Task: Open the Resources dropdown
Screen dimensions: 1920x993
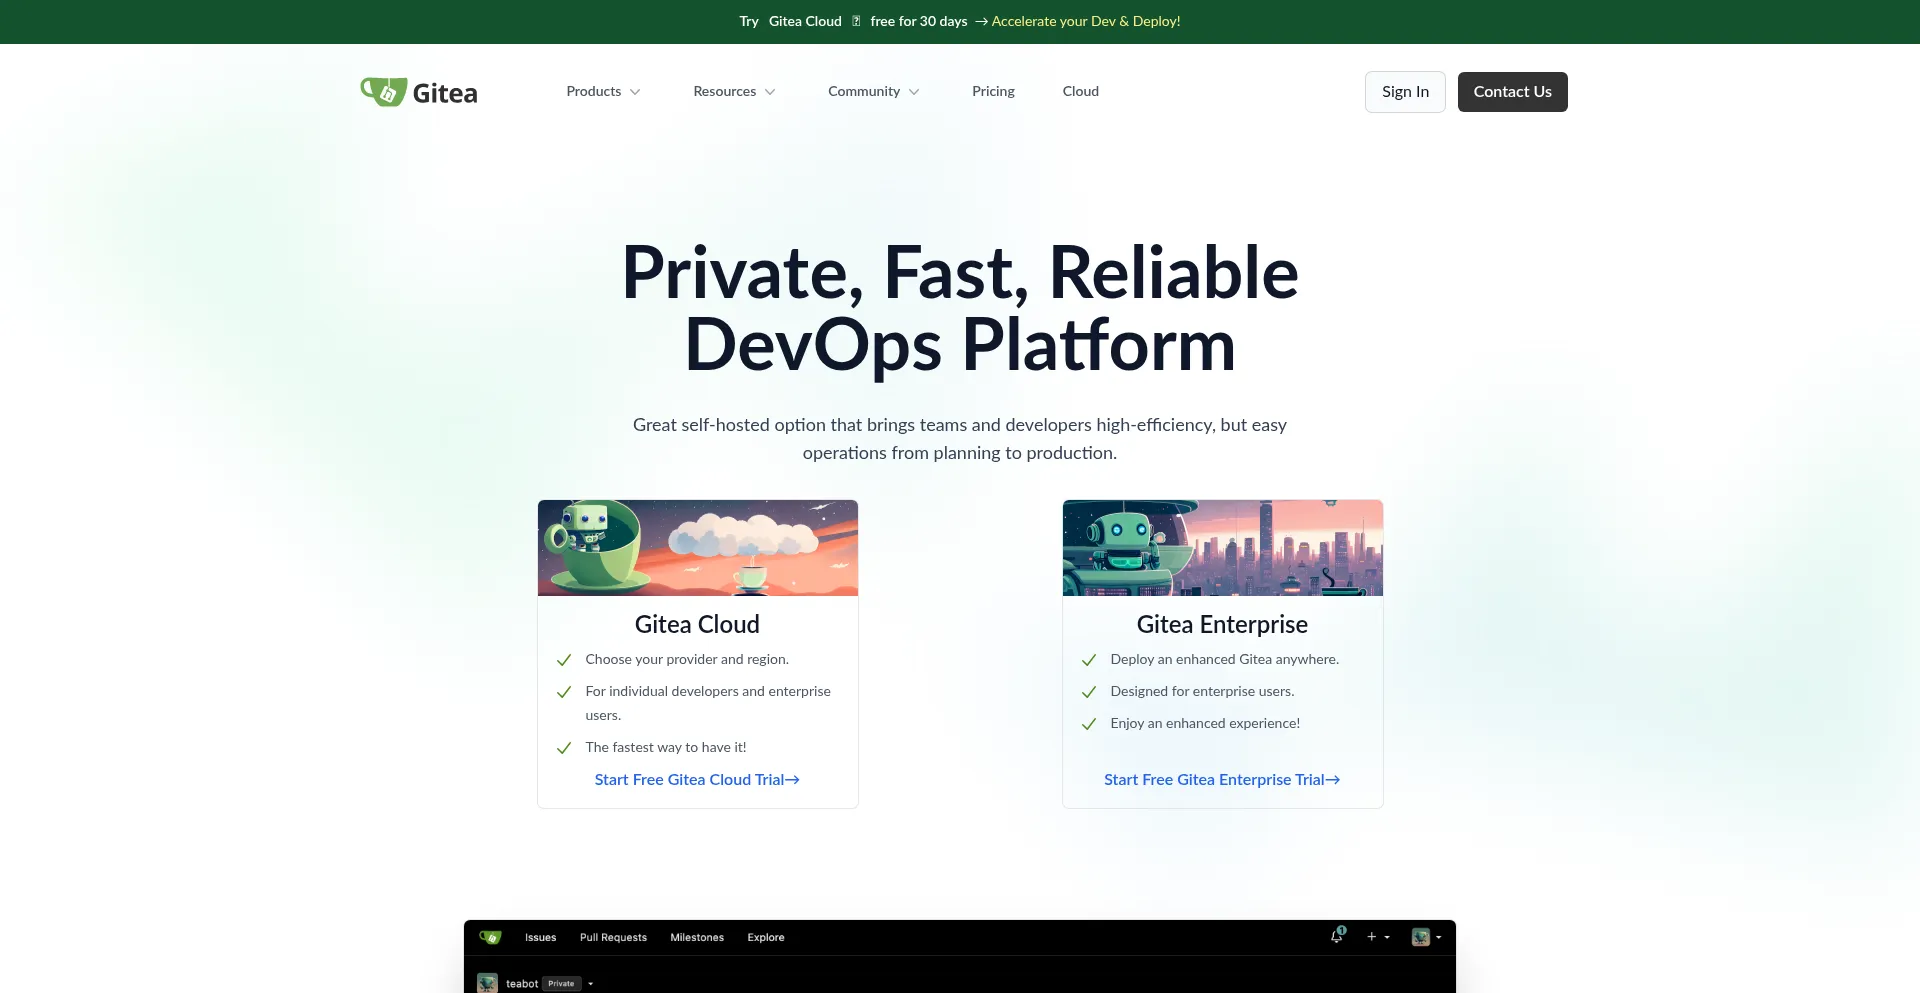Action: [734, 91]
